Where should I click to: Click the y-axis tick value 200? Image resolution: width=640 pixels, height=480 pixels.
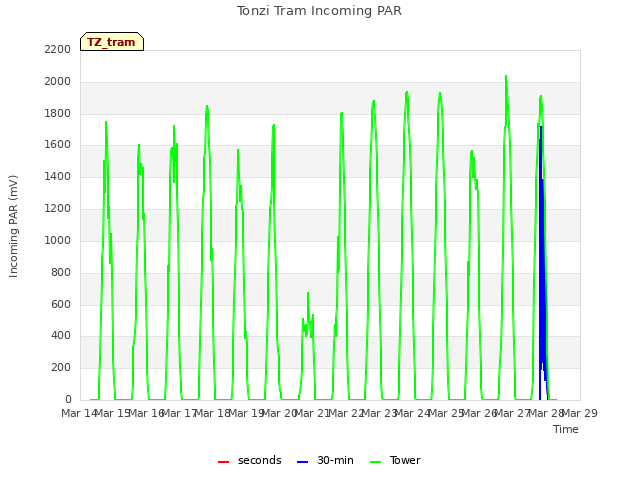61,368
